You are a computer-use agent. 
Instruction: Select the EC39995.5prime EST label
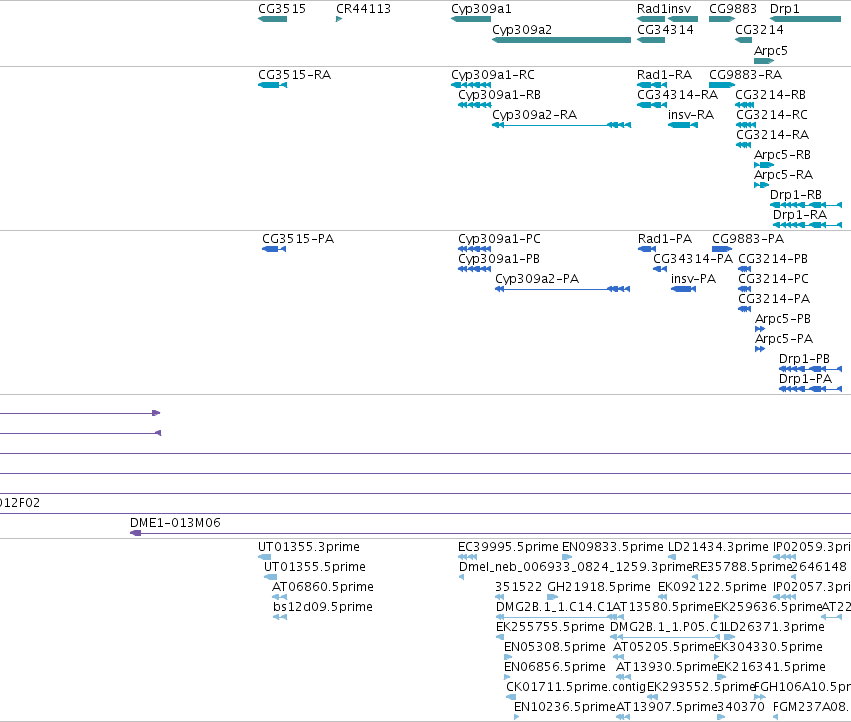click(x=508, y=547)
